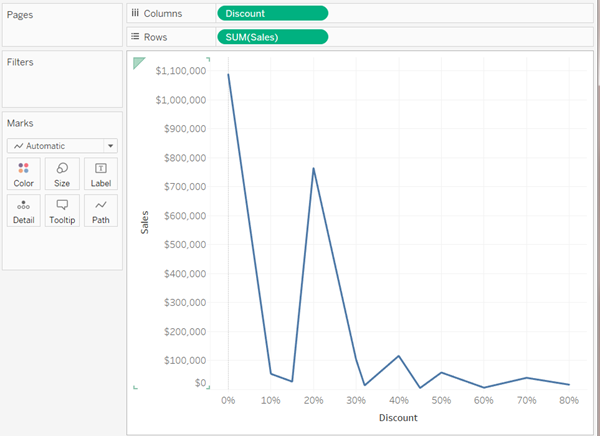Open the Size marks card
Screen dimensions: 600x436
[62, 174]
